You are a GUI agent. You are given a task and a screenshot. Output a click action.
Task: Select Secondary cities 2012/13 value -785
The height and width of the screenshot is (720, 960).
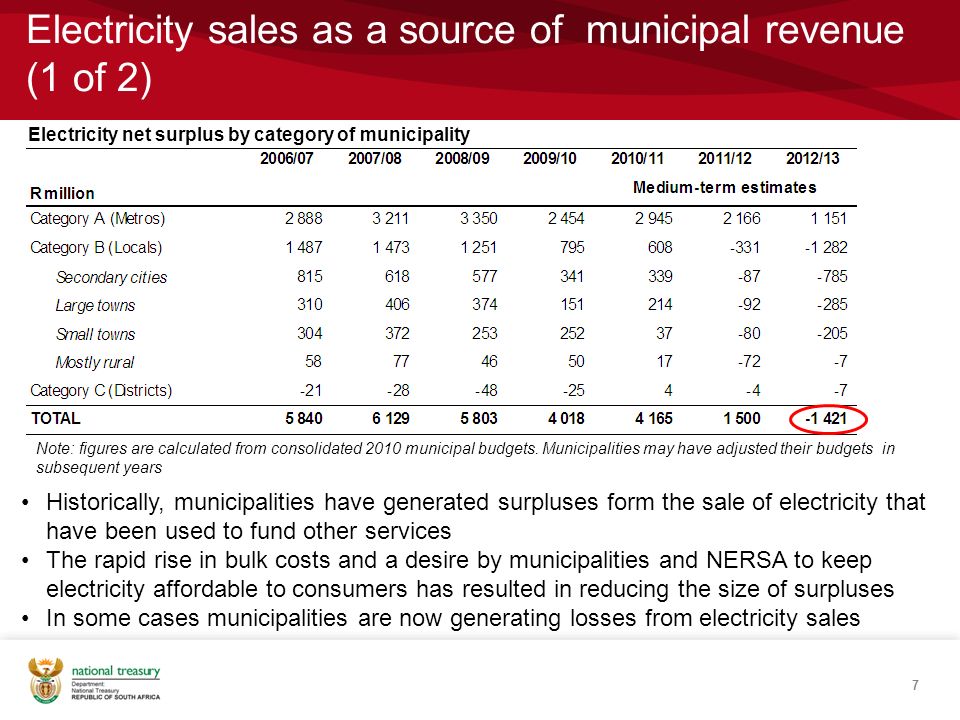(x=833, y=276)
